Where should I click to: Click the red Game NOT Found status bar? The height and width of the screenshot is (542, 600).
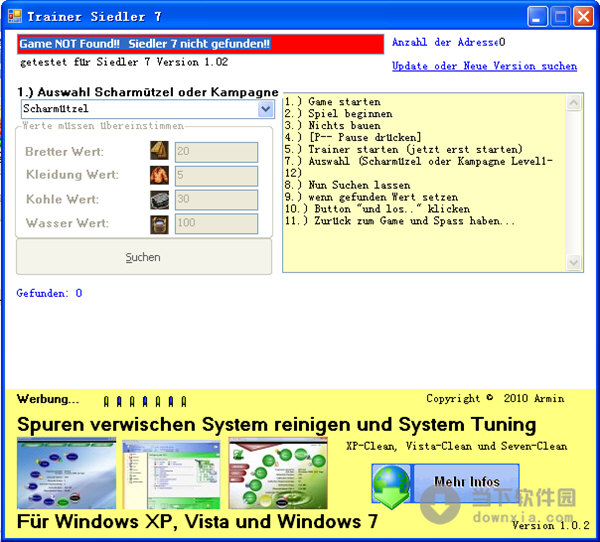pyautogui.click(x=200, y=44)
